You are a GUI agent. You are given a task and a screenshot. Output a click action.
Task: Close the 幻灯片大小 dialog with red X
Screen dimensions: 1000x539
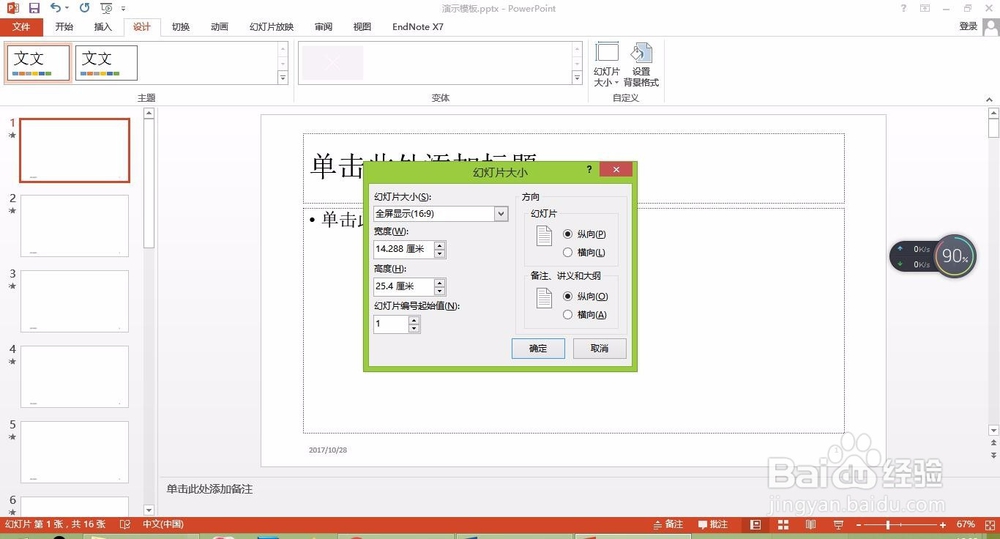pyautogui.click(x=616, y=169)
